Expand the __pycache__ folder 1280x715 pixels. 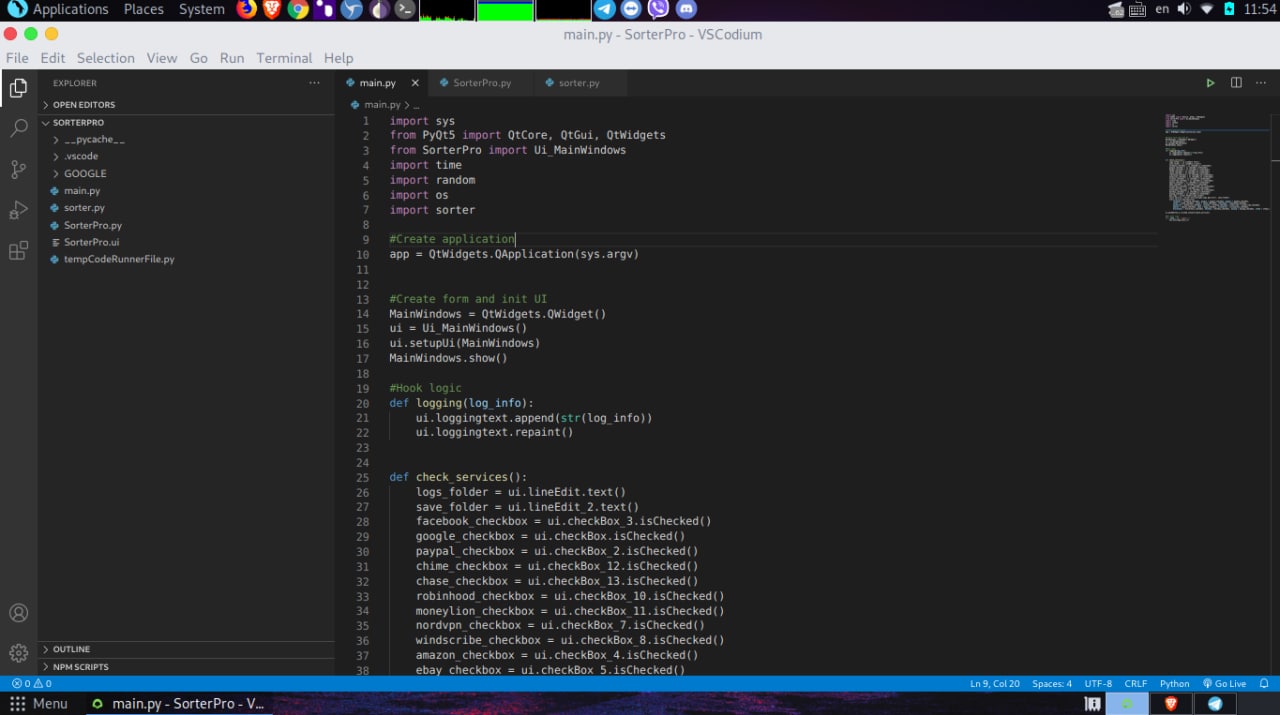94,139
